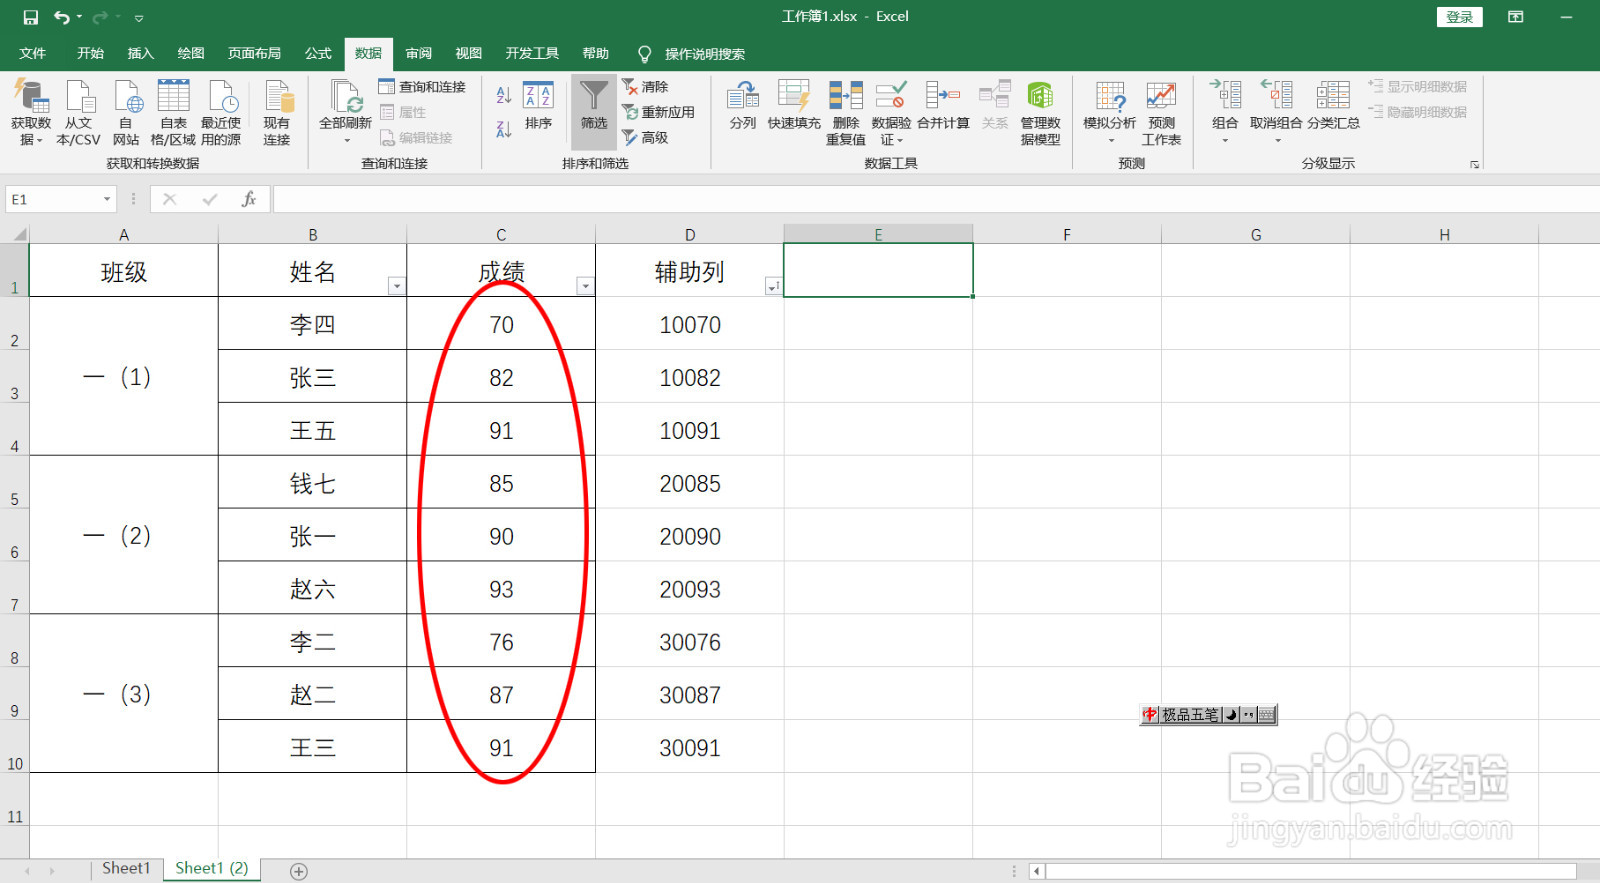Switch to the View (视图) tab
This screenshot has height=883, width=1600.
pos(469,53)
